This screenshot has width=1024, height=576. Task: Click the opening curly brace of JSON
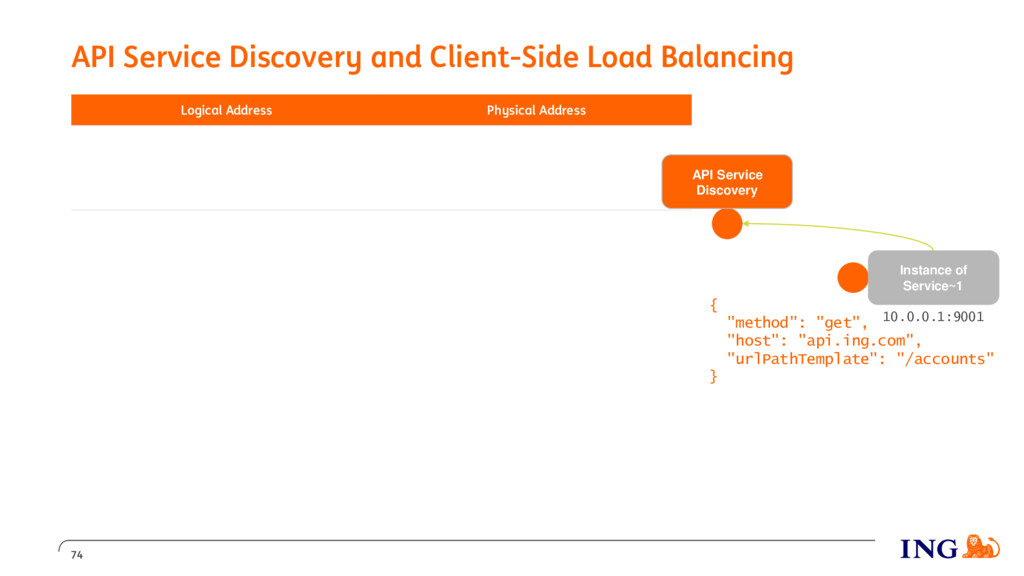714,305
